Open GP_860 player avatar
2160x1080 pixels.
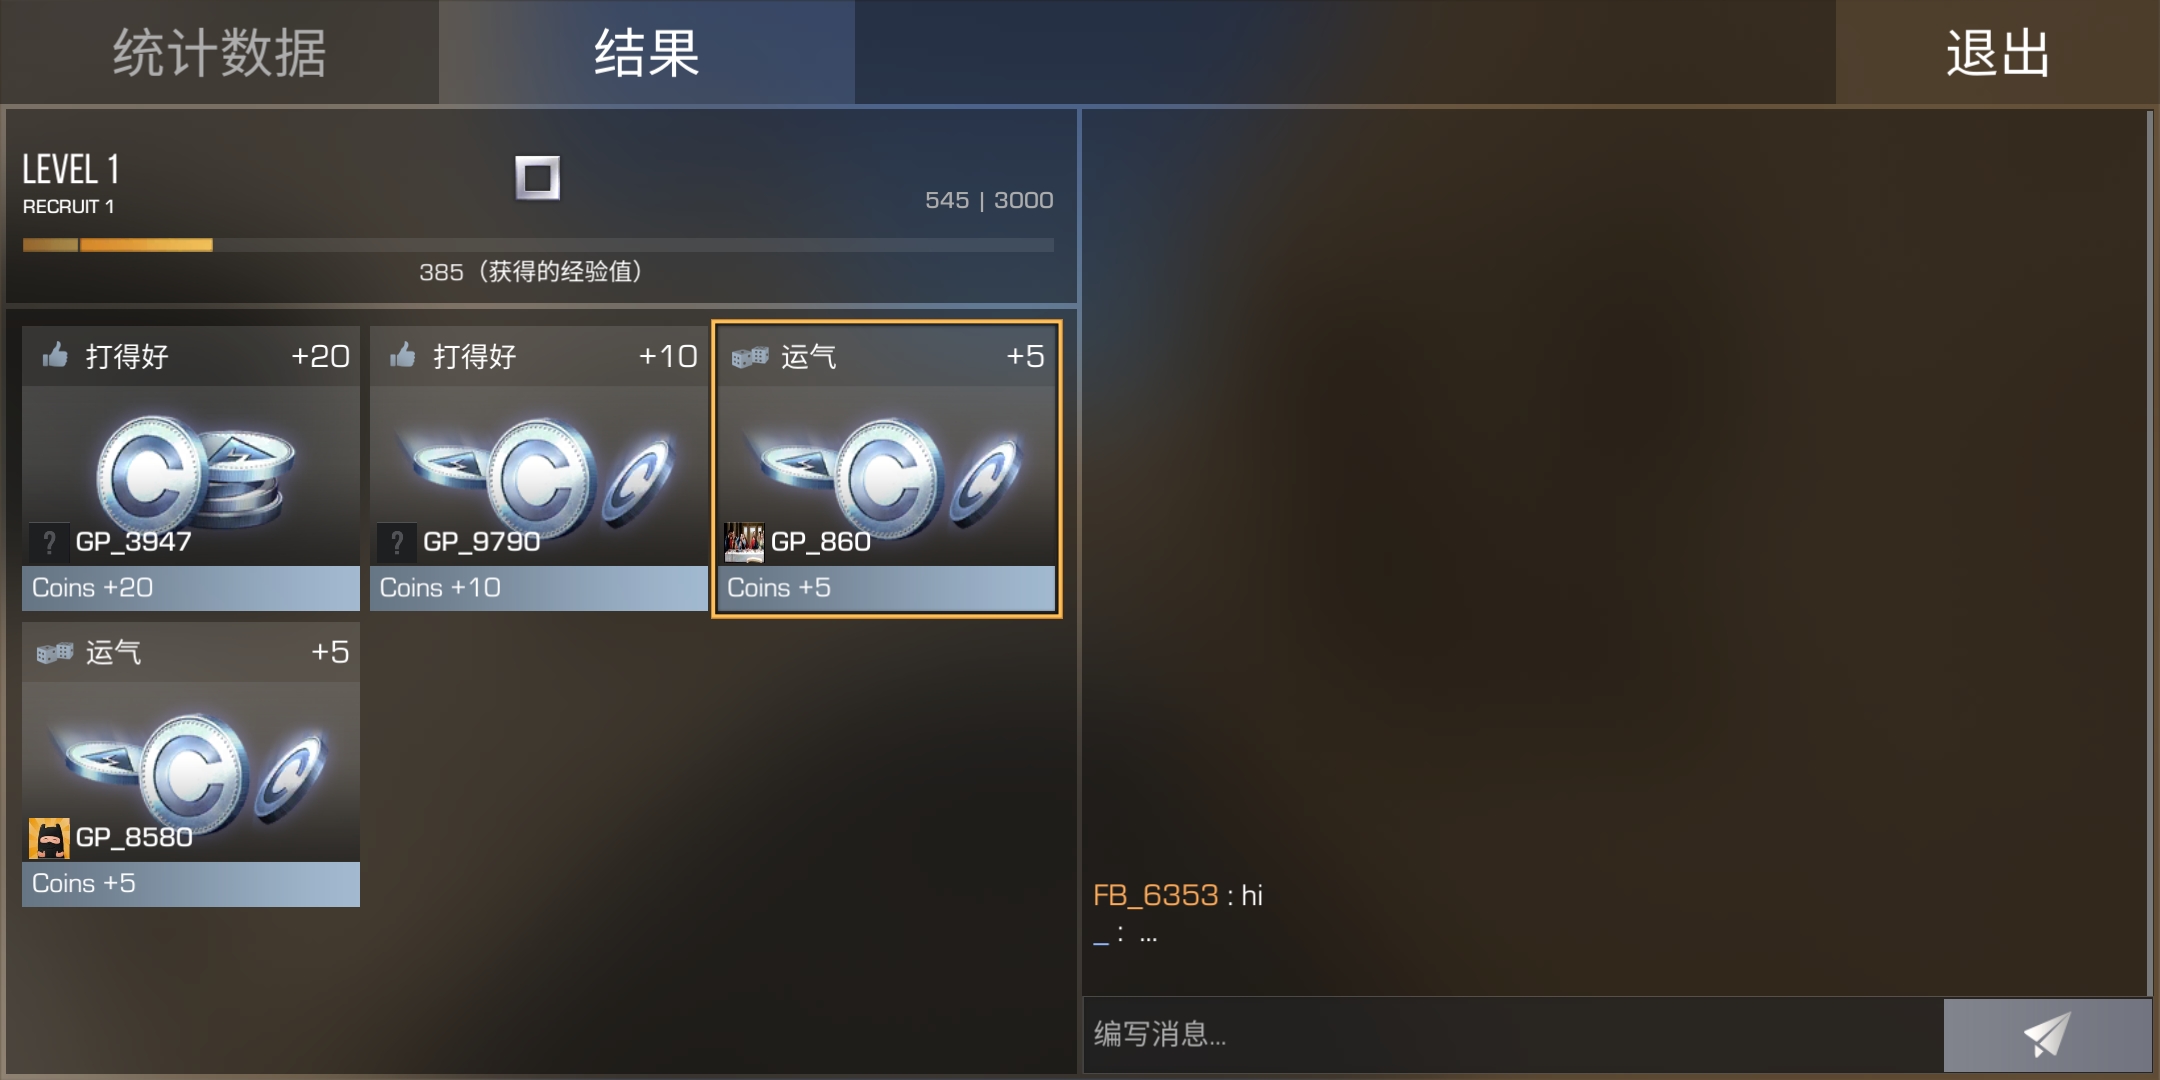pos(744,542)
